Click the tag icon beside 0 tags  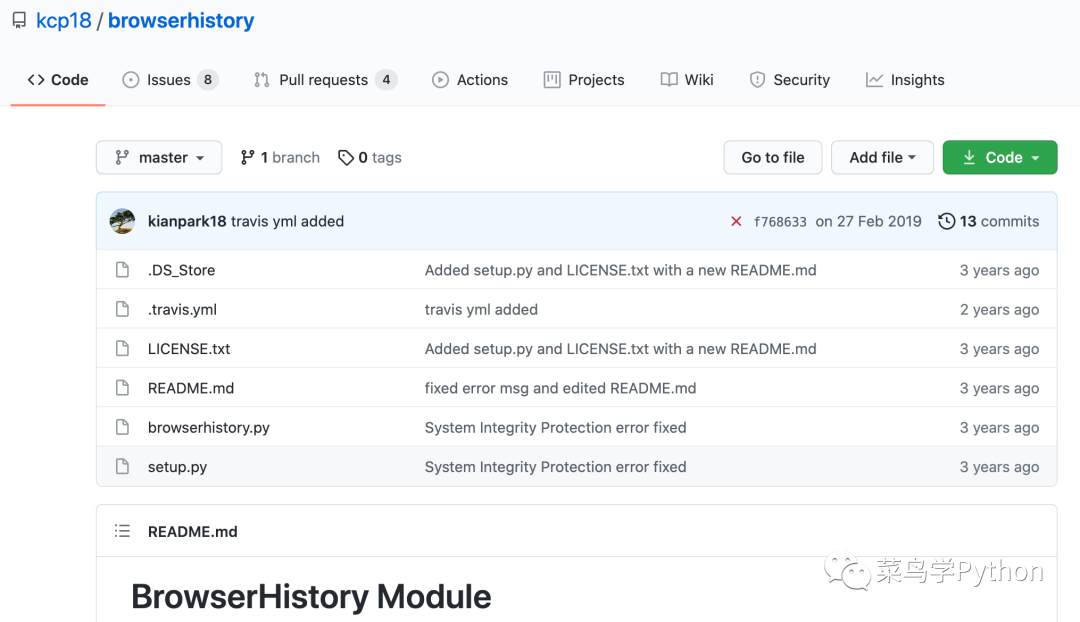[x=346, y=158]
